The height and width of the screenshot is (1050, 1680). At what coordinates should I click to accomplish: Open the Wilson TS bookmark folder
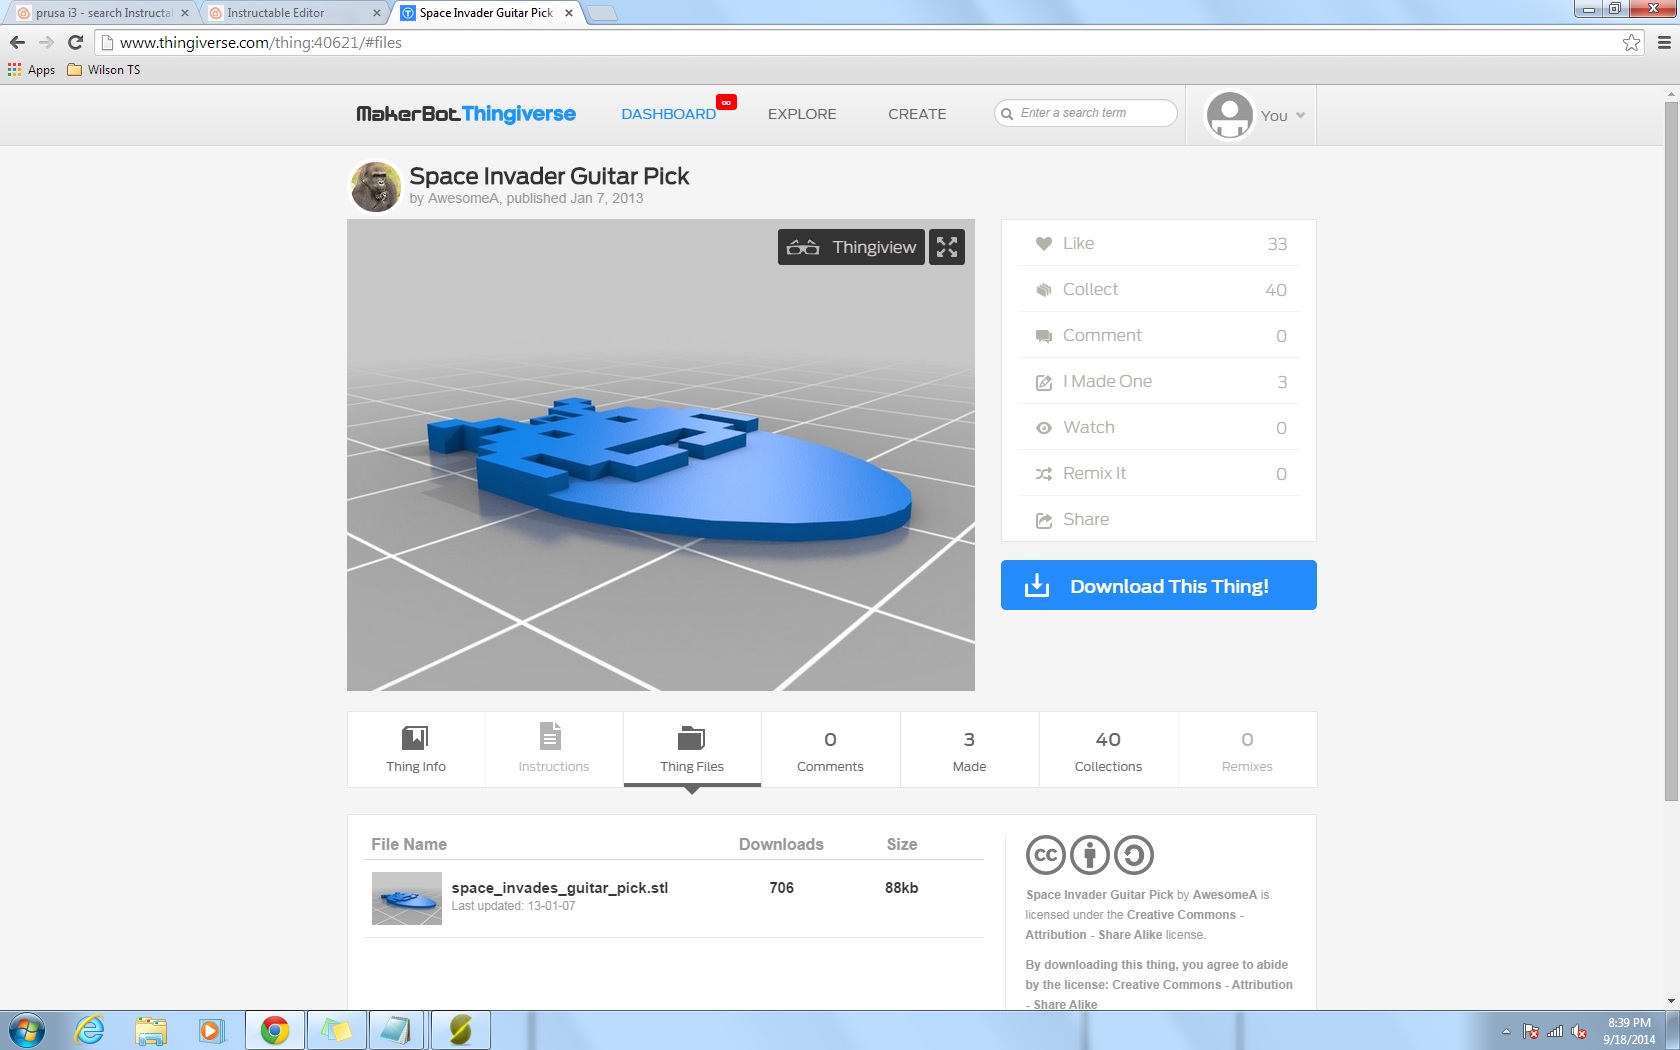(104, 70)
